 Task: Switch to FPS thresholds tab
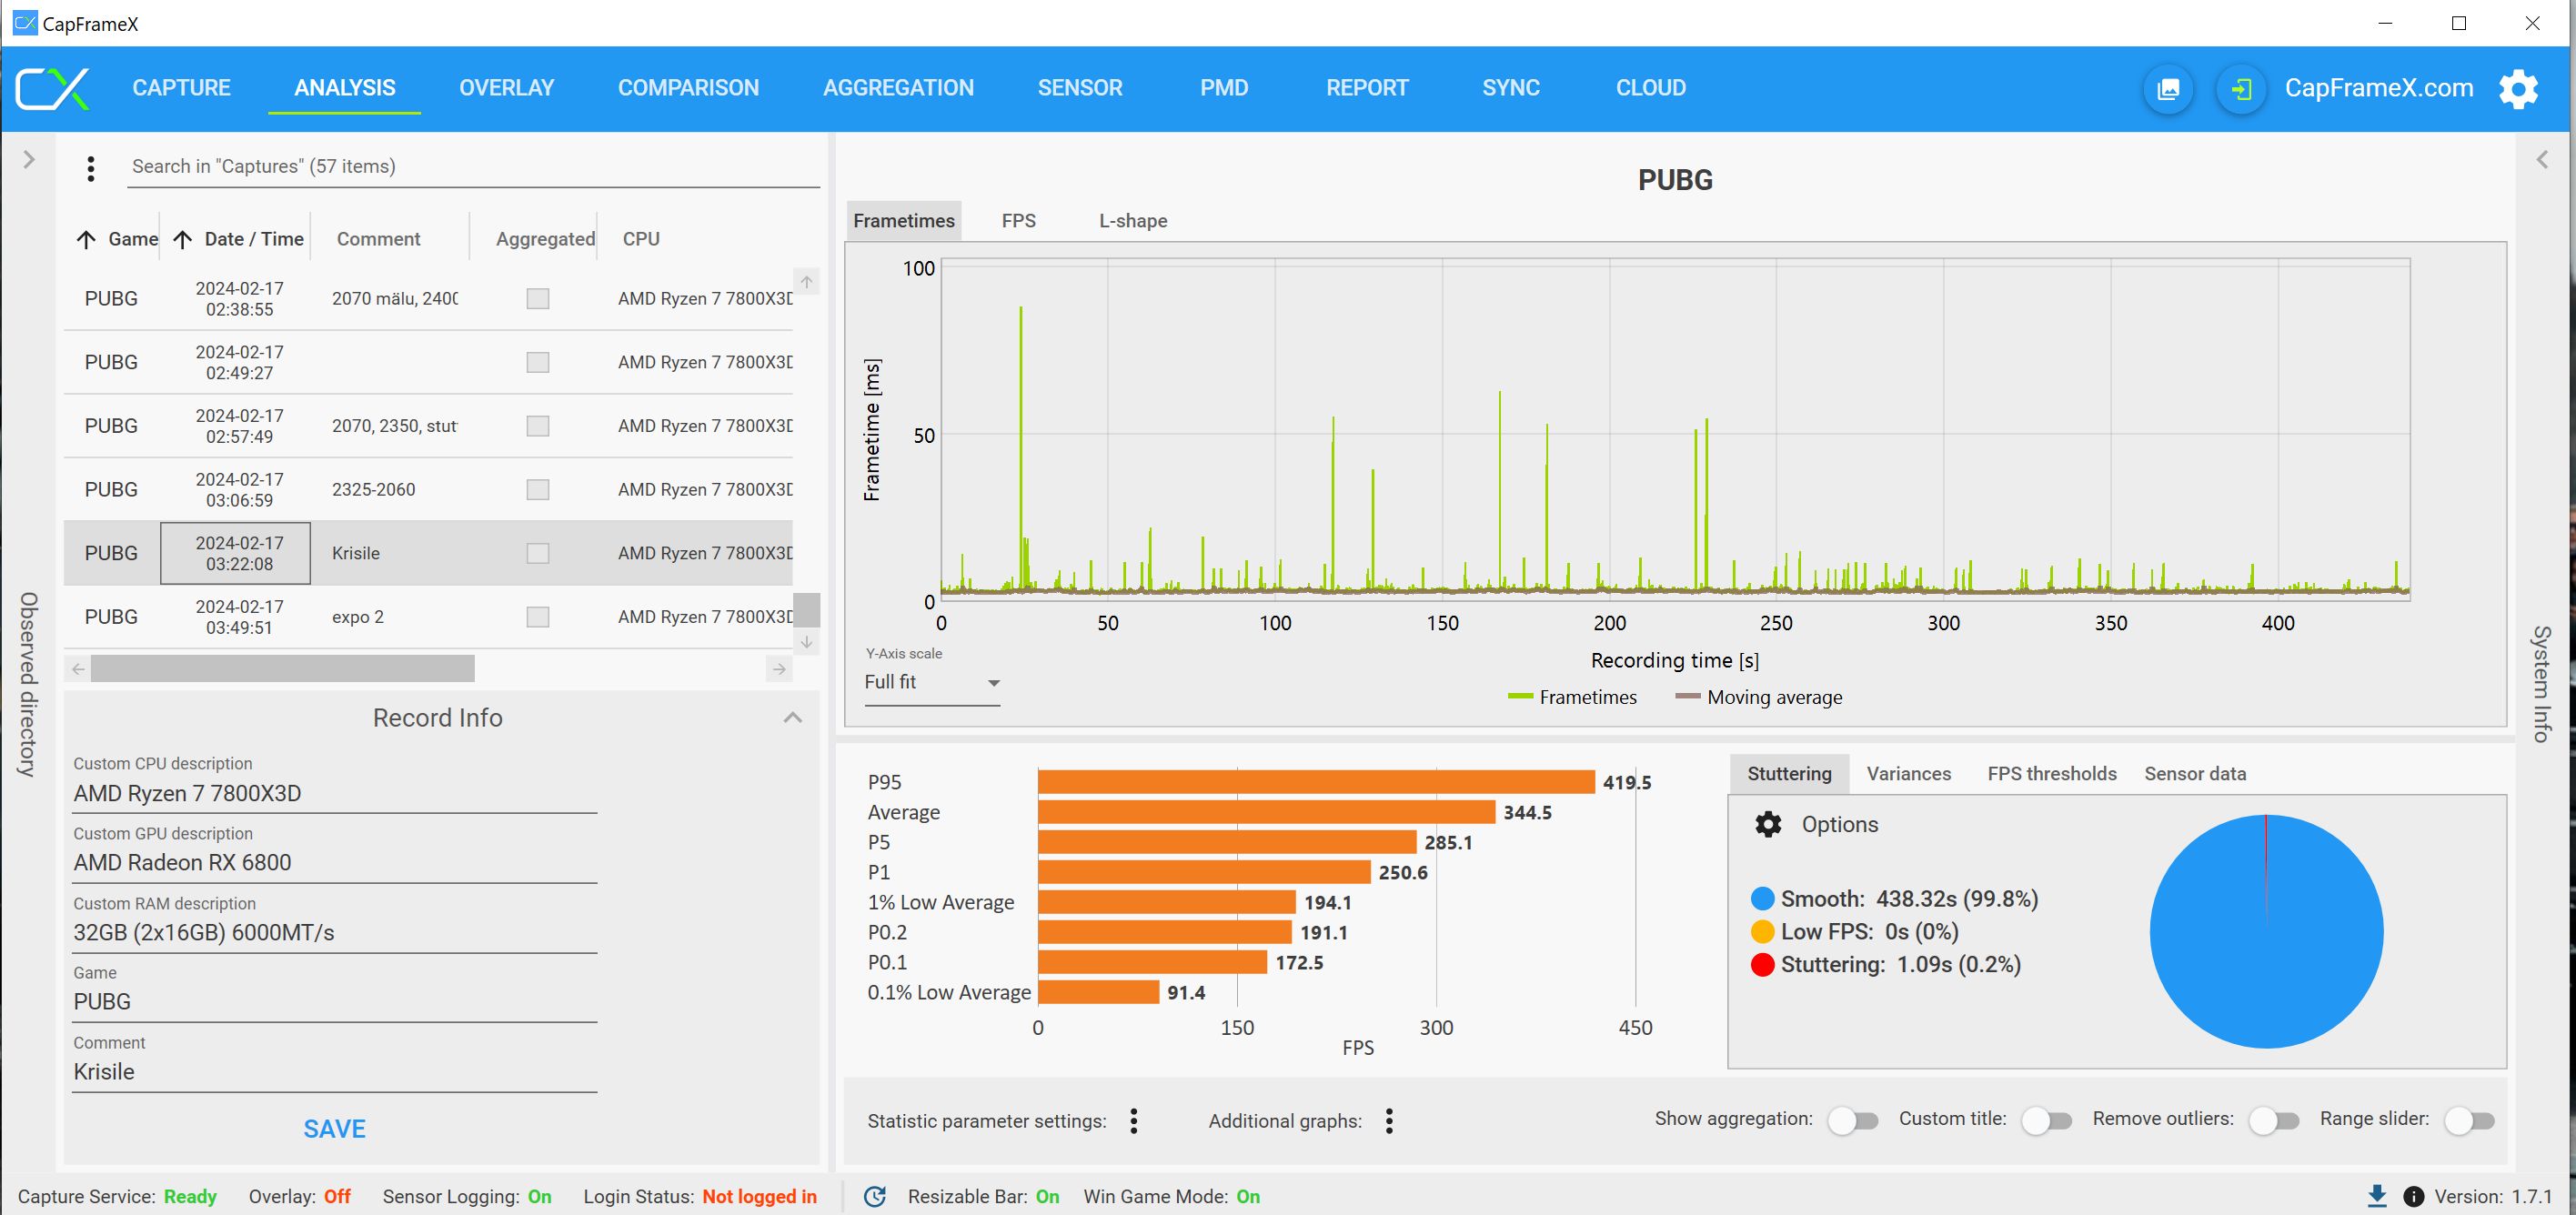[2051, 774]
